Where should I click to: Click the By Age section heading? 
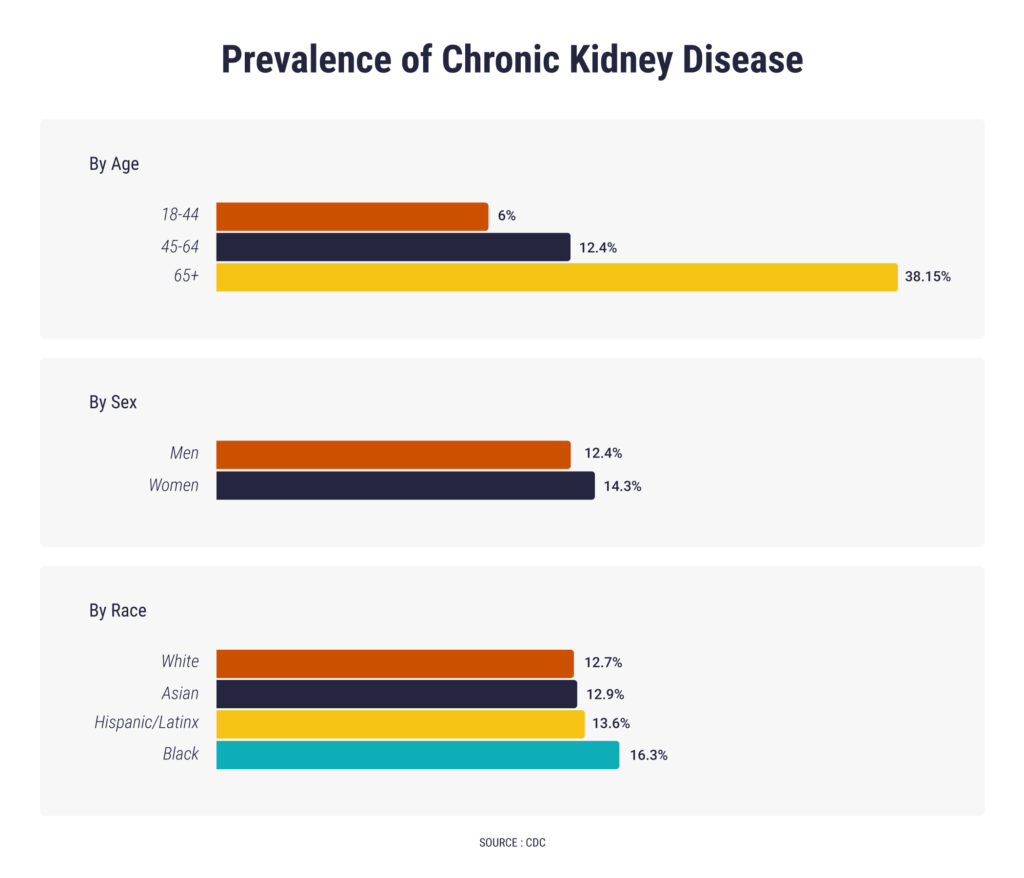coord(114,164)
